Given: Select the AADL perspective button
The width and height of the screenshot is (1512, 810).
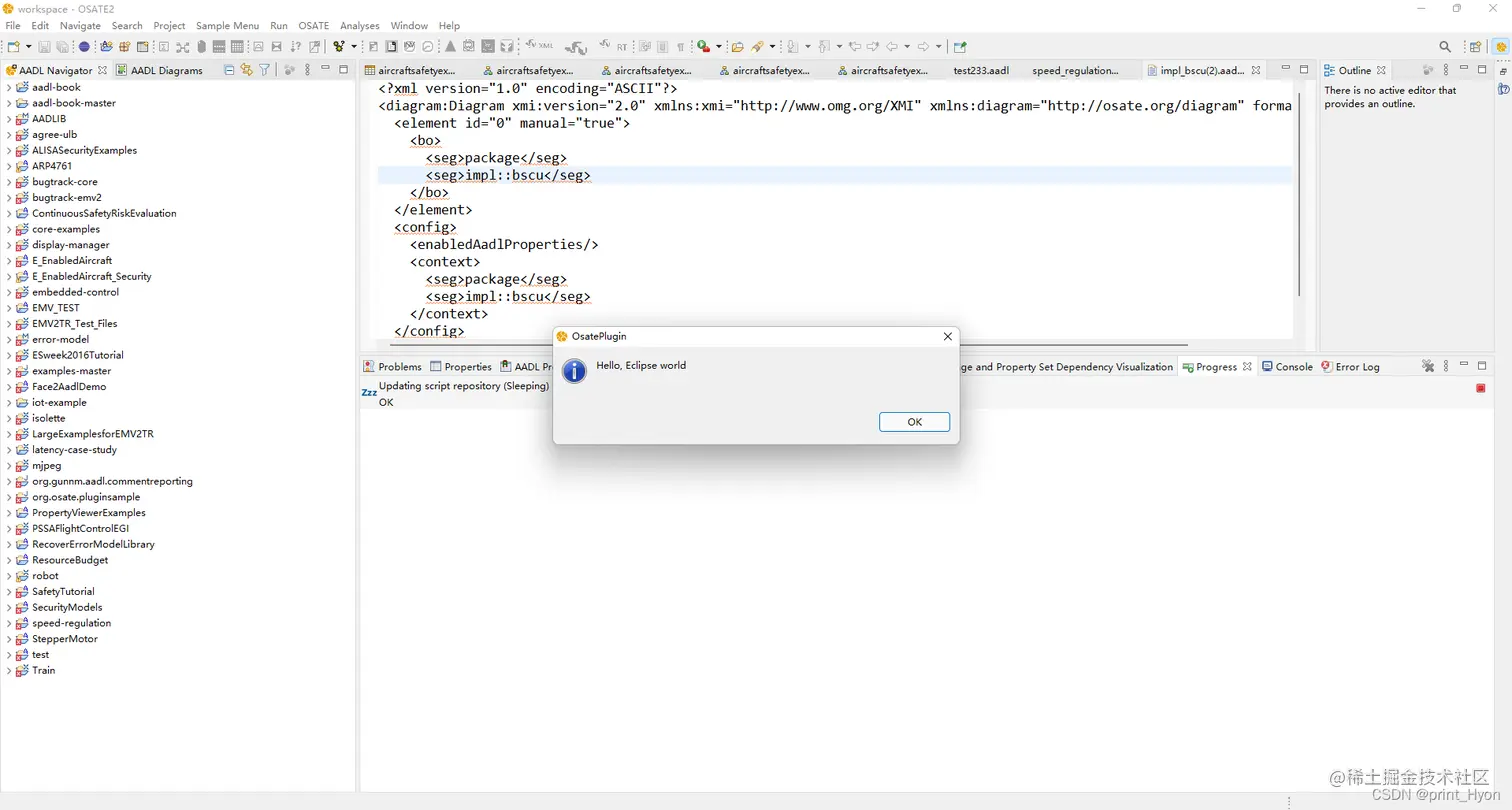Looking at the screenshot, I should 1501,47.
